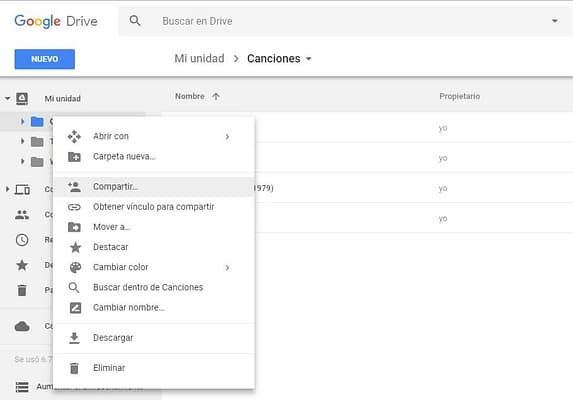Select Eliminar in the context menu
This screenshot has width=573, height=400.
click(154, 368)
